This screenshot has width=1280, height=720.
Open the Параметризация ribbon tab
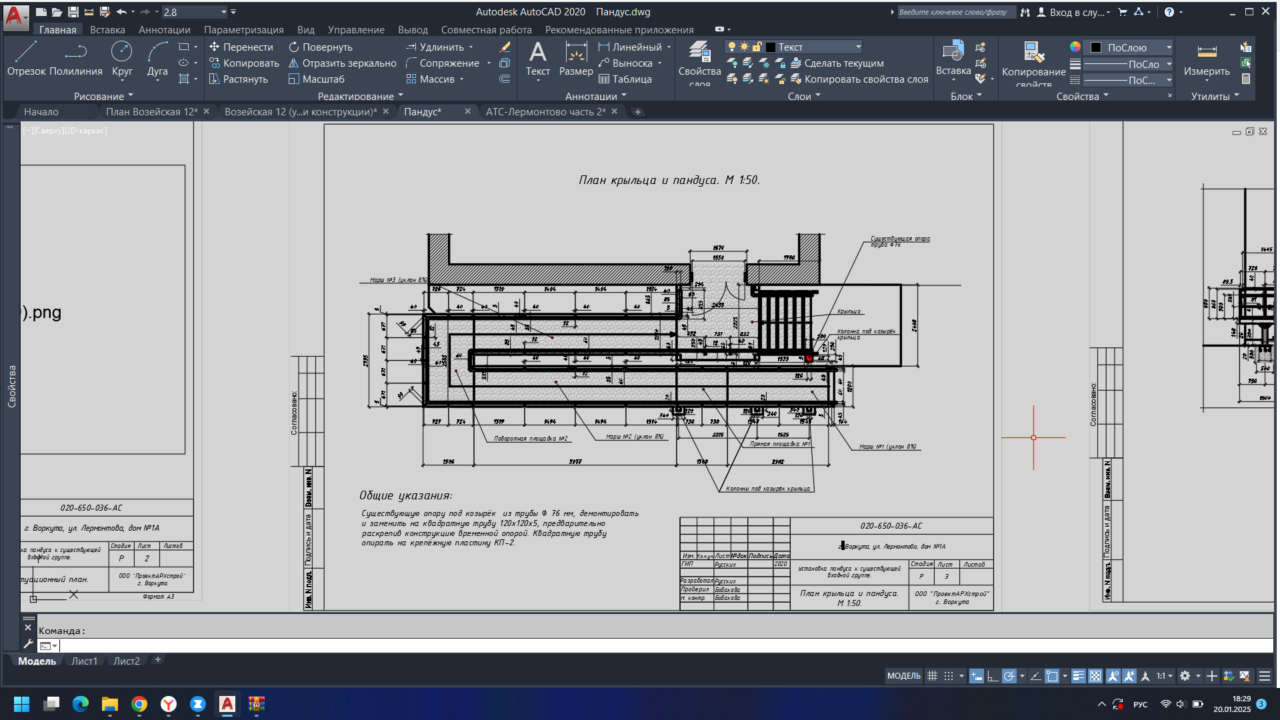click(244, 30)
